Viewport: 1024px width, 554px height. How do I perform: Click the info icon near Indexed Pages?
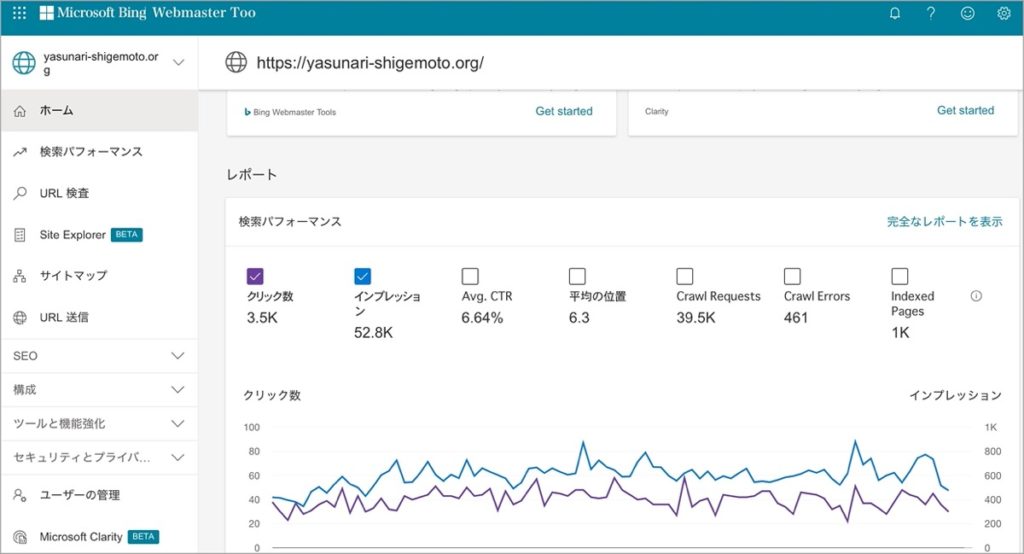(976, 296)
